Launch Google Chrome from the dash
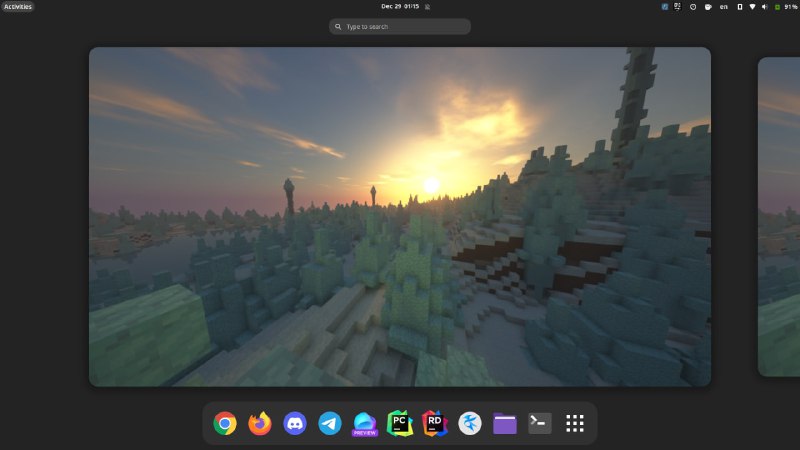800x450 pixels. [225, 423]
